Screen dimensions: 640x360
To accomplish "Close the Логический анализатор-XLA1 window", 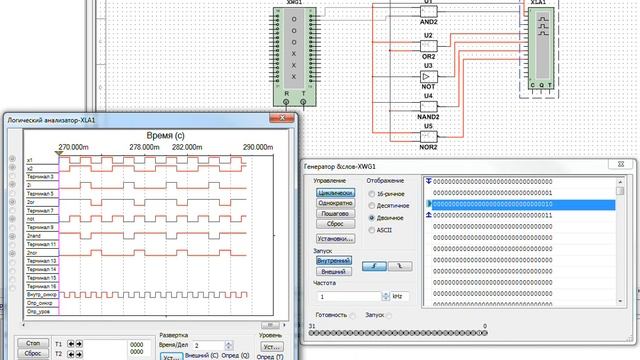I will click(282, 118).
